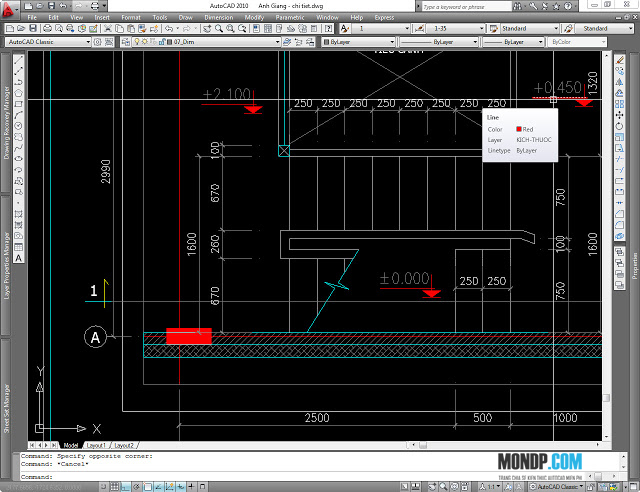
Task: Select the Polygon draw tool
Action: coord(19,93)
